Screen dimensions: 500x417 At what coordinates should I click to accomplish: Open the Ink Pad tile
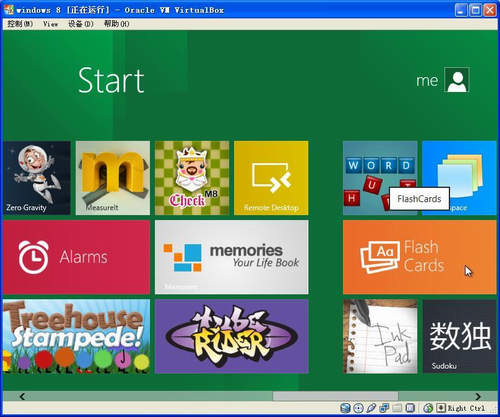click(x=380, y=336)
